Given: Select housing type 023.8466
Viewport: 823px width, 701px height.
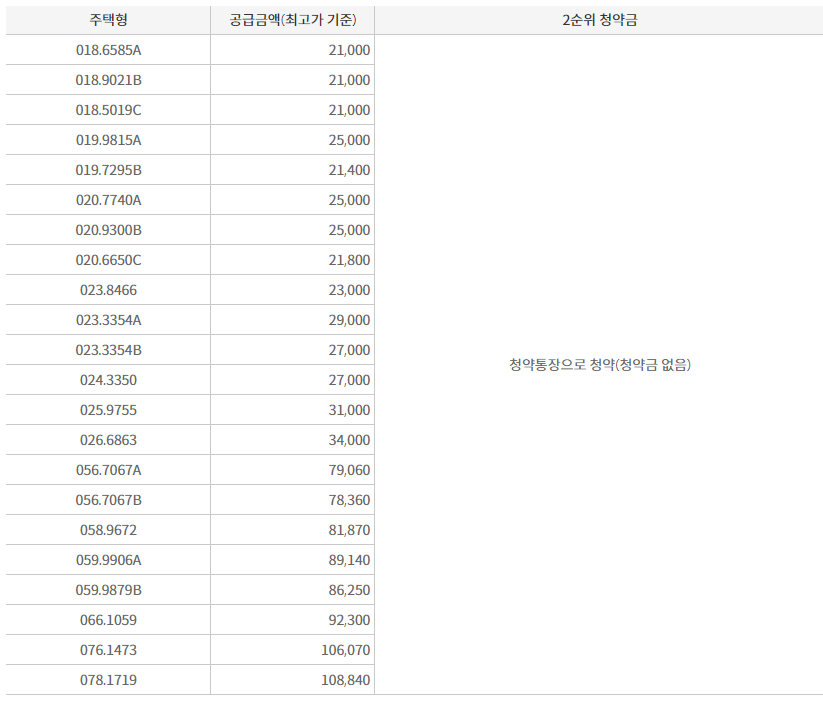Looking at the screenshot, I should (108, 290).
